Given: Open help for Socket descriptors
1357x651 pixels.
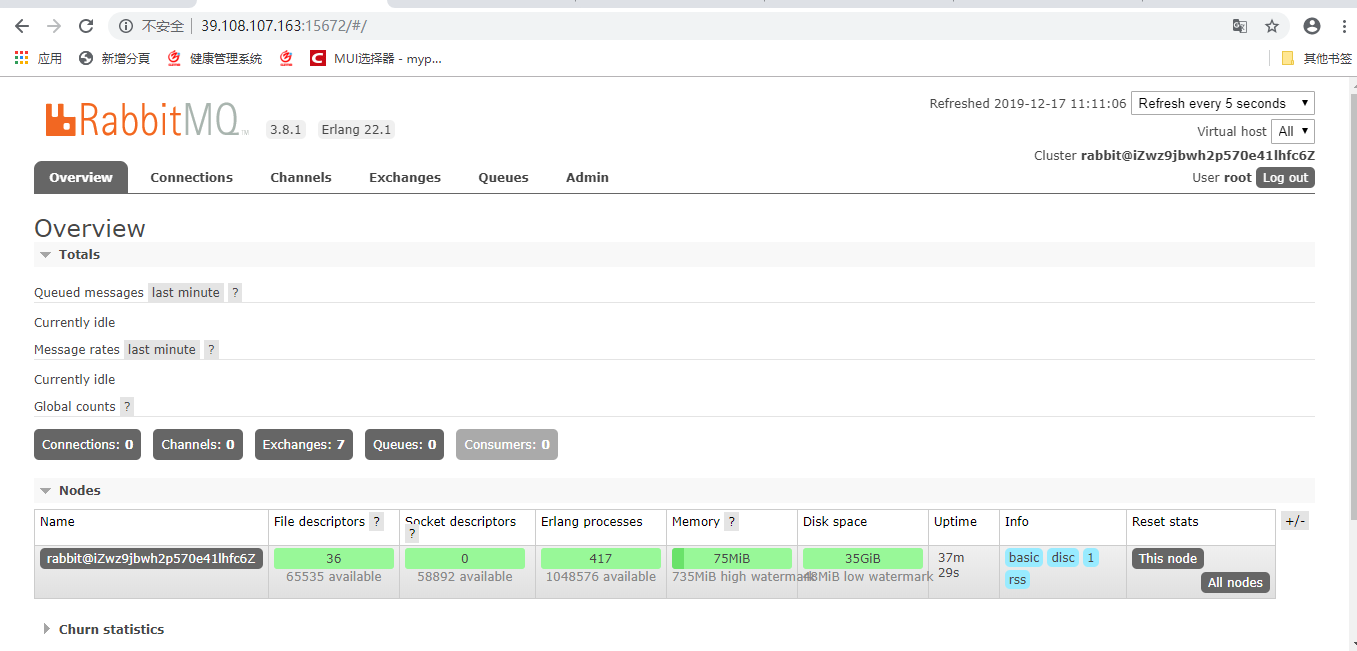Looking at the screenshot, I should [411, 533].
